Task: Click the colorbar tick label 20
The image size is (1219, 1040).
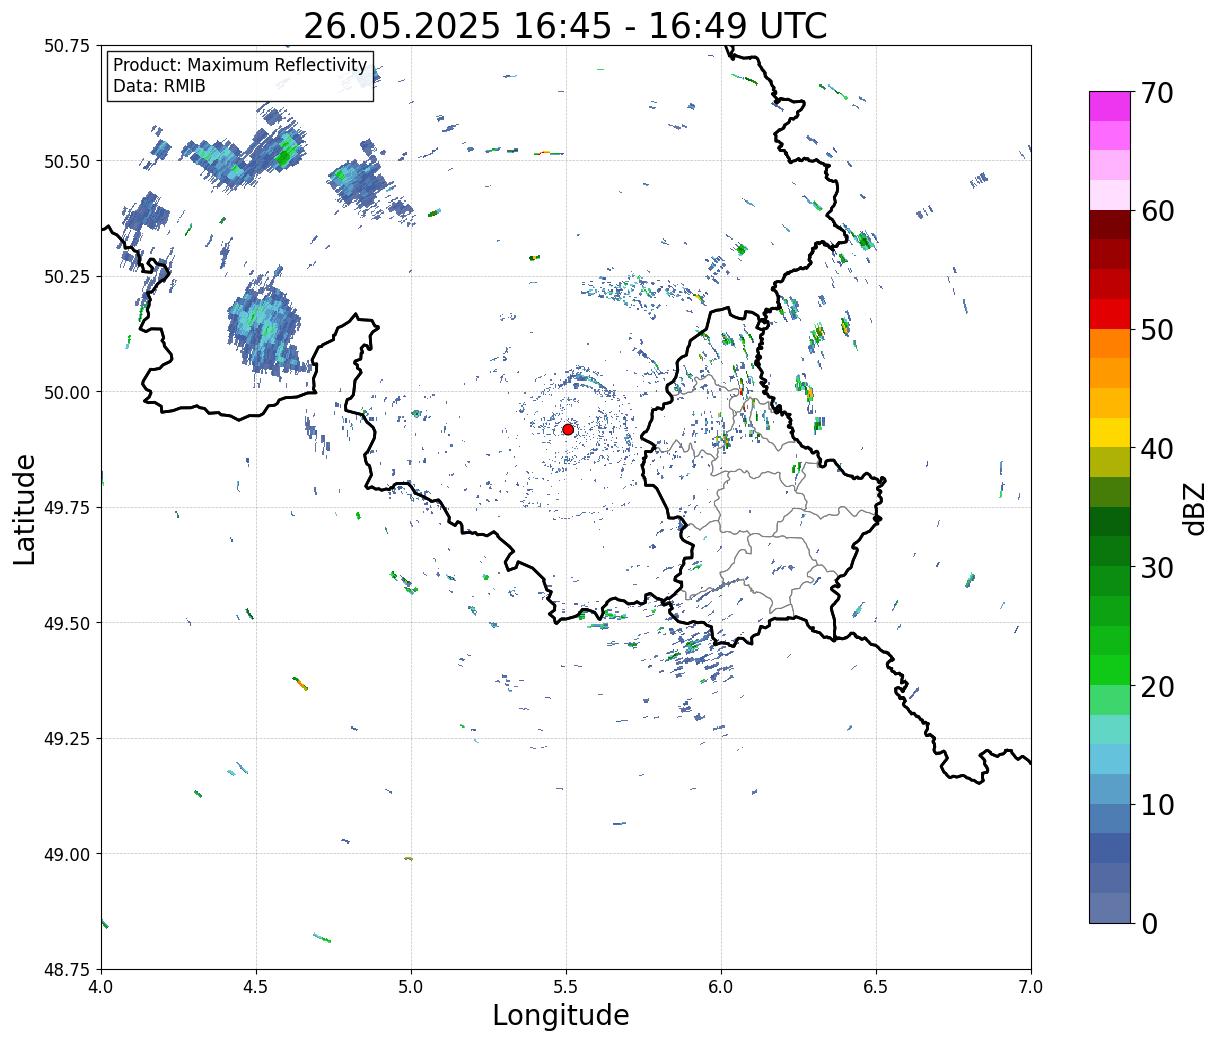Action: [1156, 686]
